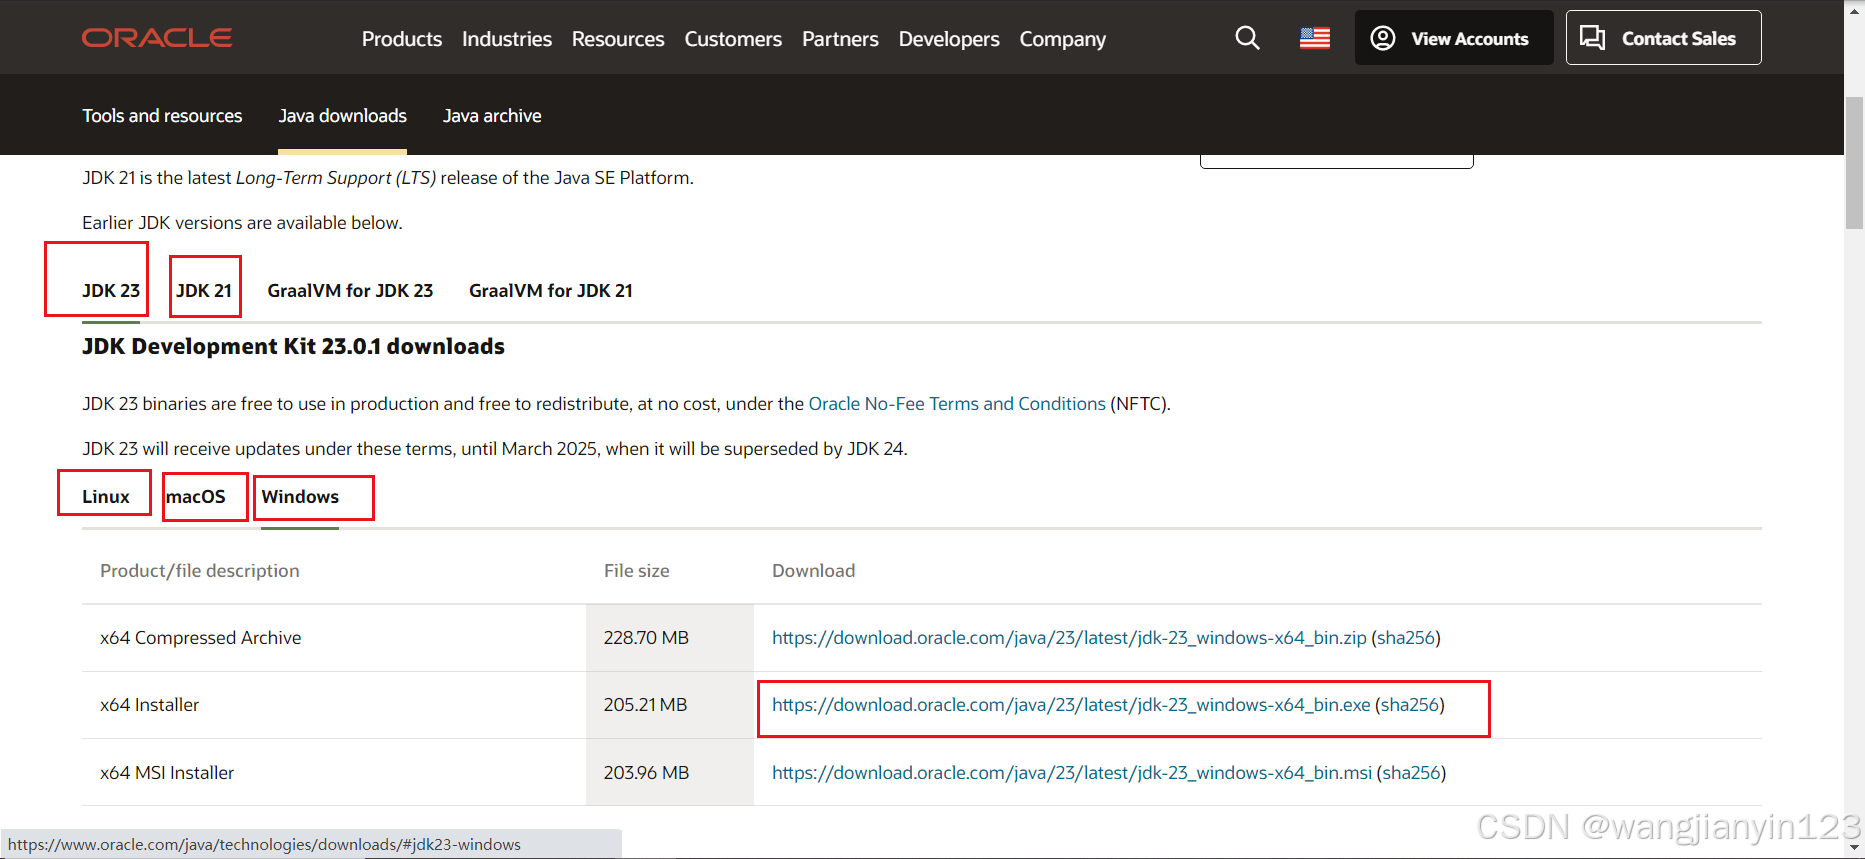Open the Developers menu
The width and height of the screenshot is (1865, 859).
point(949,39)
